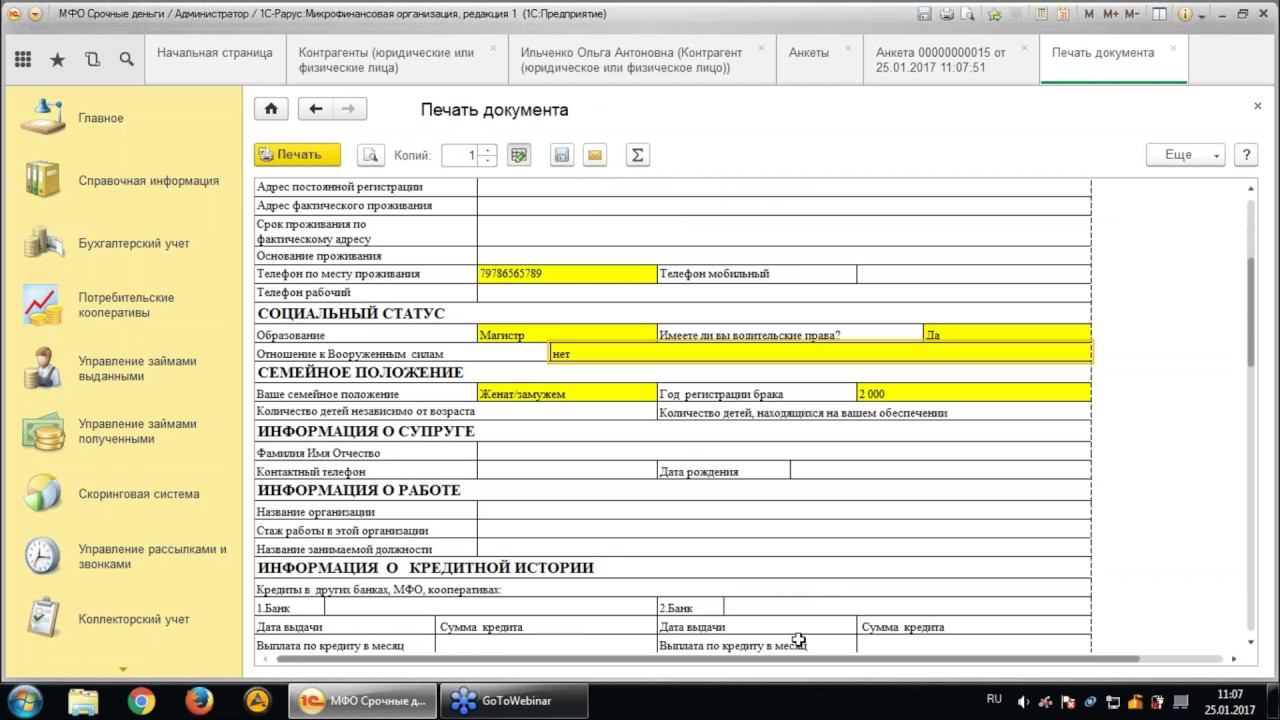Toggle the window layout panels icon
The width and height of the screenshot is (1280, 720).
point(1159,14)
